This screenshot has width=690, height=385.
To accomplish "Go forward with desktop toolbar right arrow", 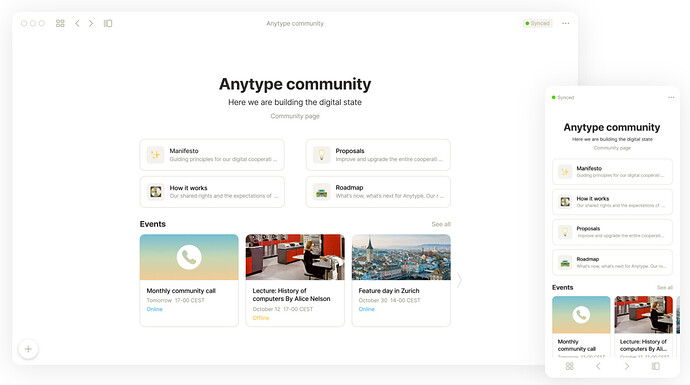I will 91,23.
